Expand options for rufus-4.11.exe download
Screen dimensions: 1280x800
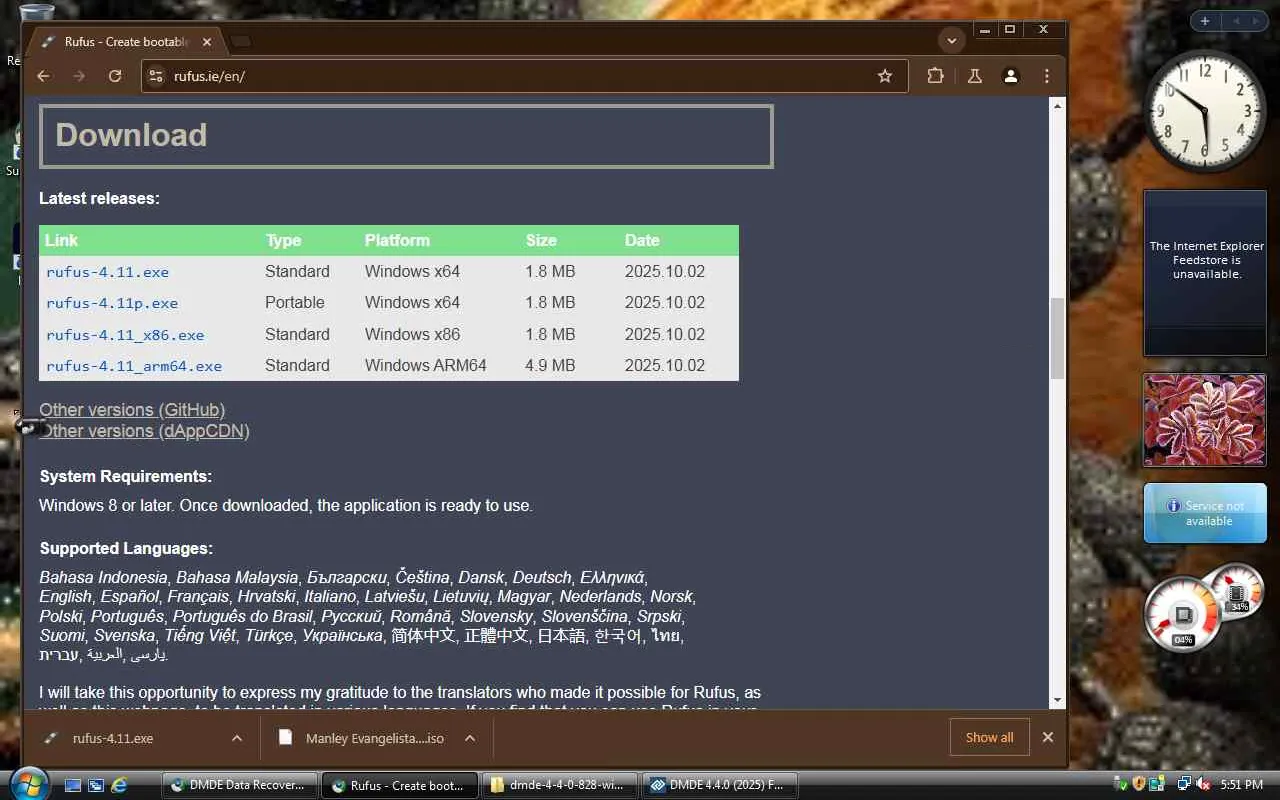(x=237, y=738)
